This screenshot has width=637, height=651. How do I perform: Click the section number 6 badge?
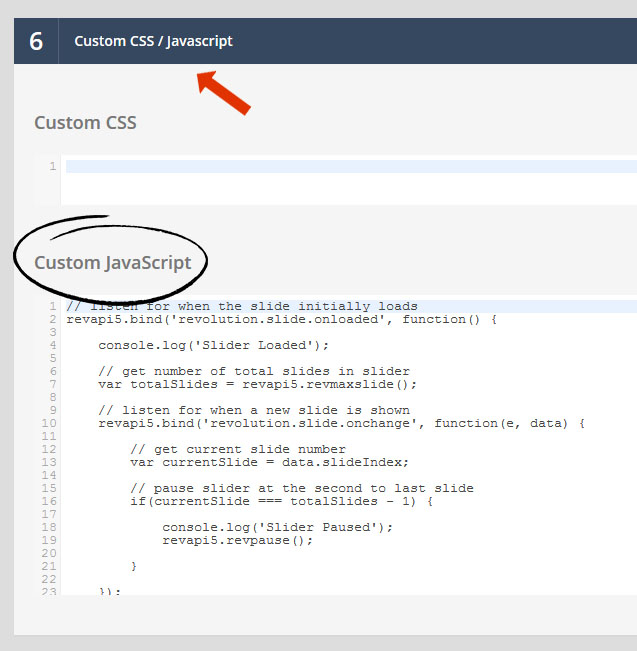36,41
